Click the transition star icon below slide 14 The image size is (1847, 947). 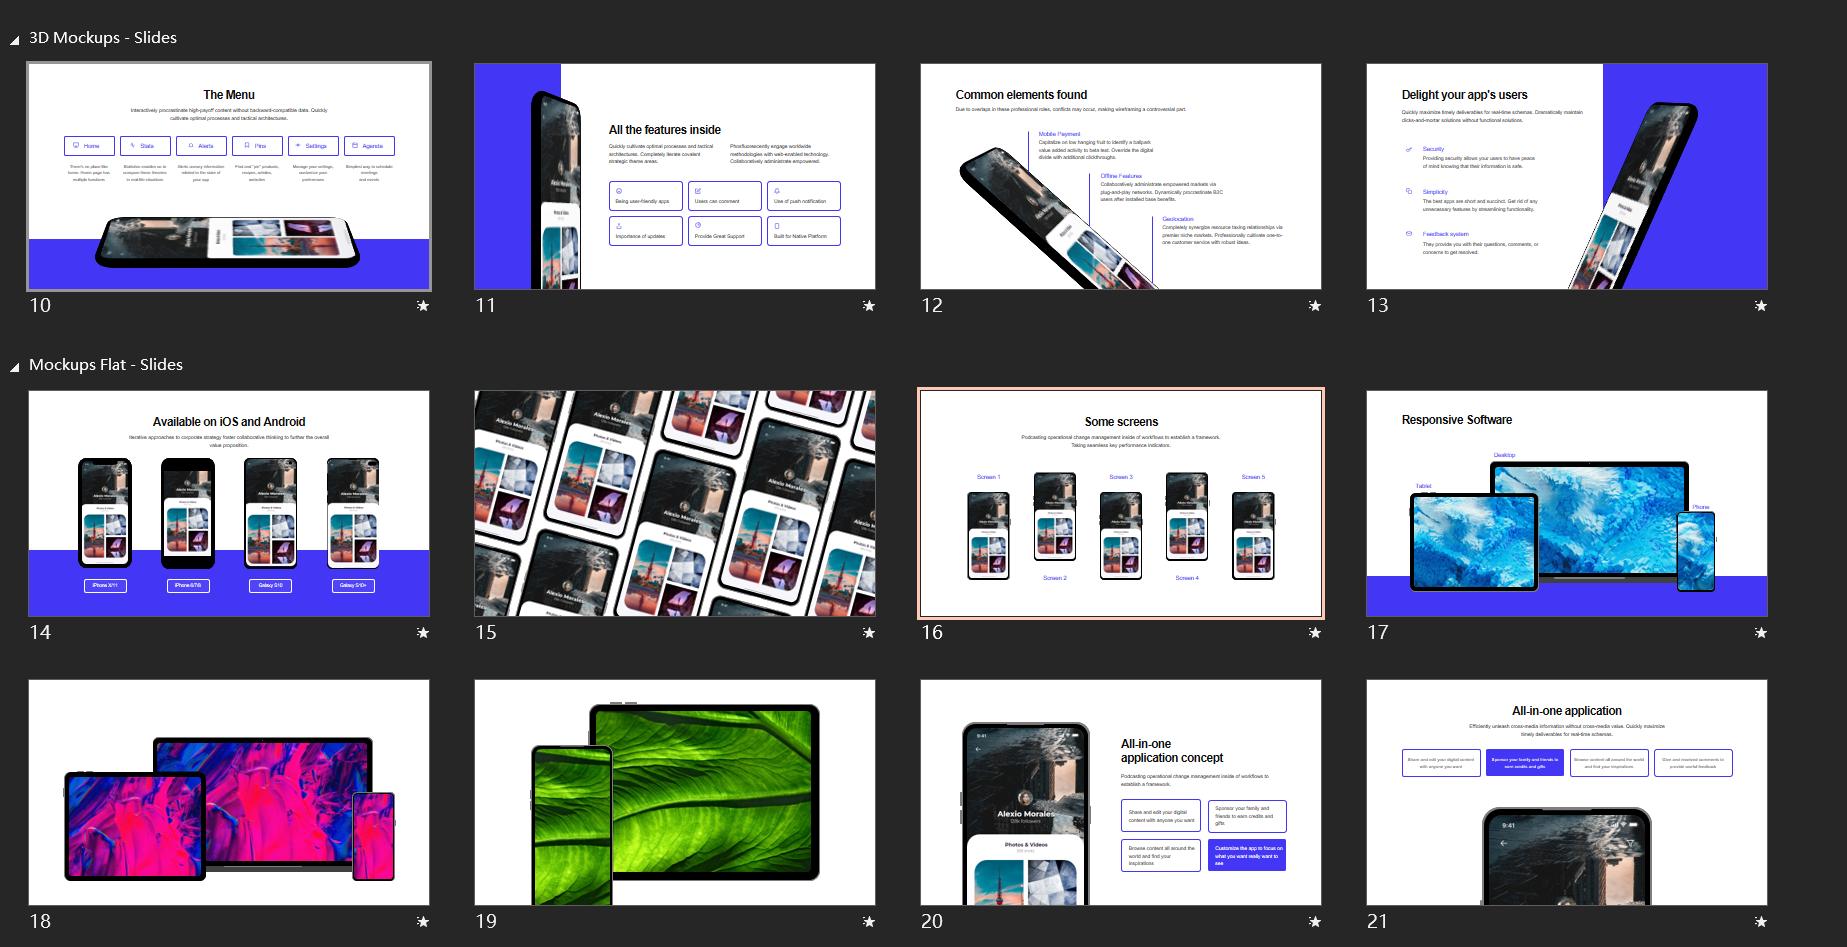[423, 633]
